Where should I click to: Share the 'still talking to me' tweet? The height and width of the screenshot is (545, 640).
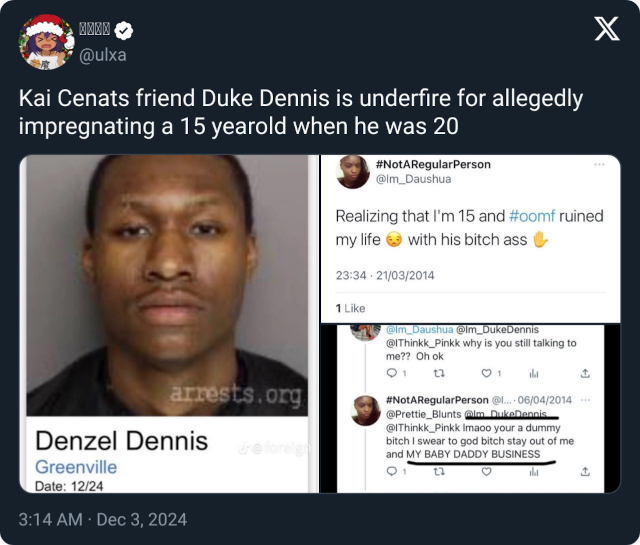tap(585, 373)
